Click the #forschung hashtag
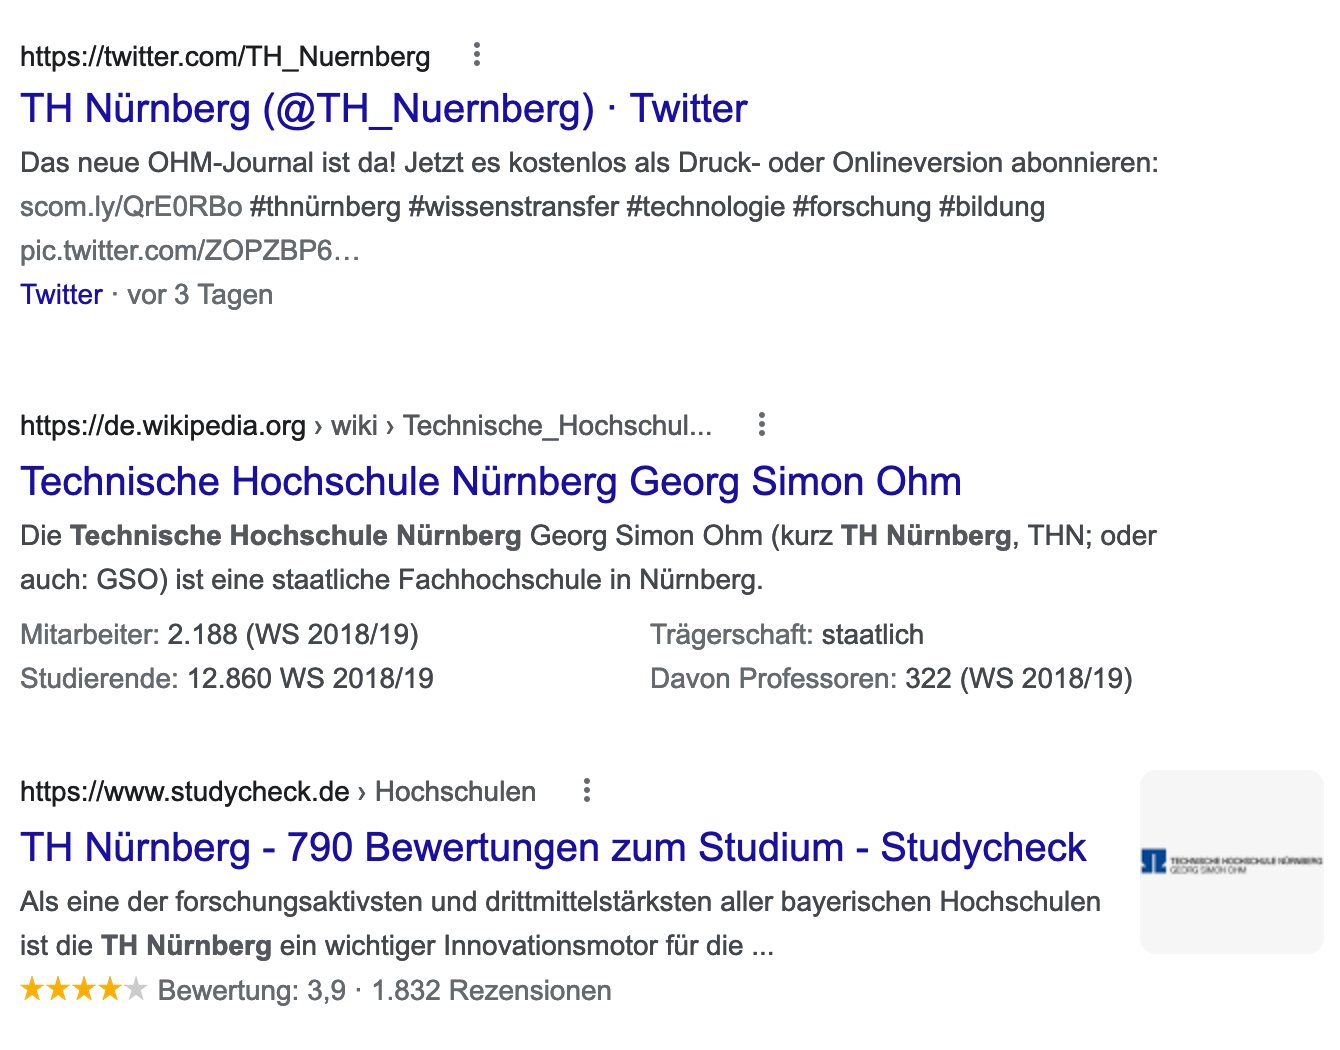Screen dimensions: 1340x1050 (861, 207)
